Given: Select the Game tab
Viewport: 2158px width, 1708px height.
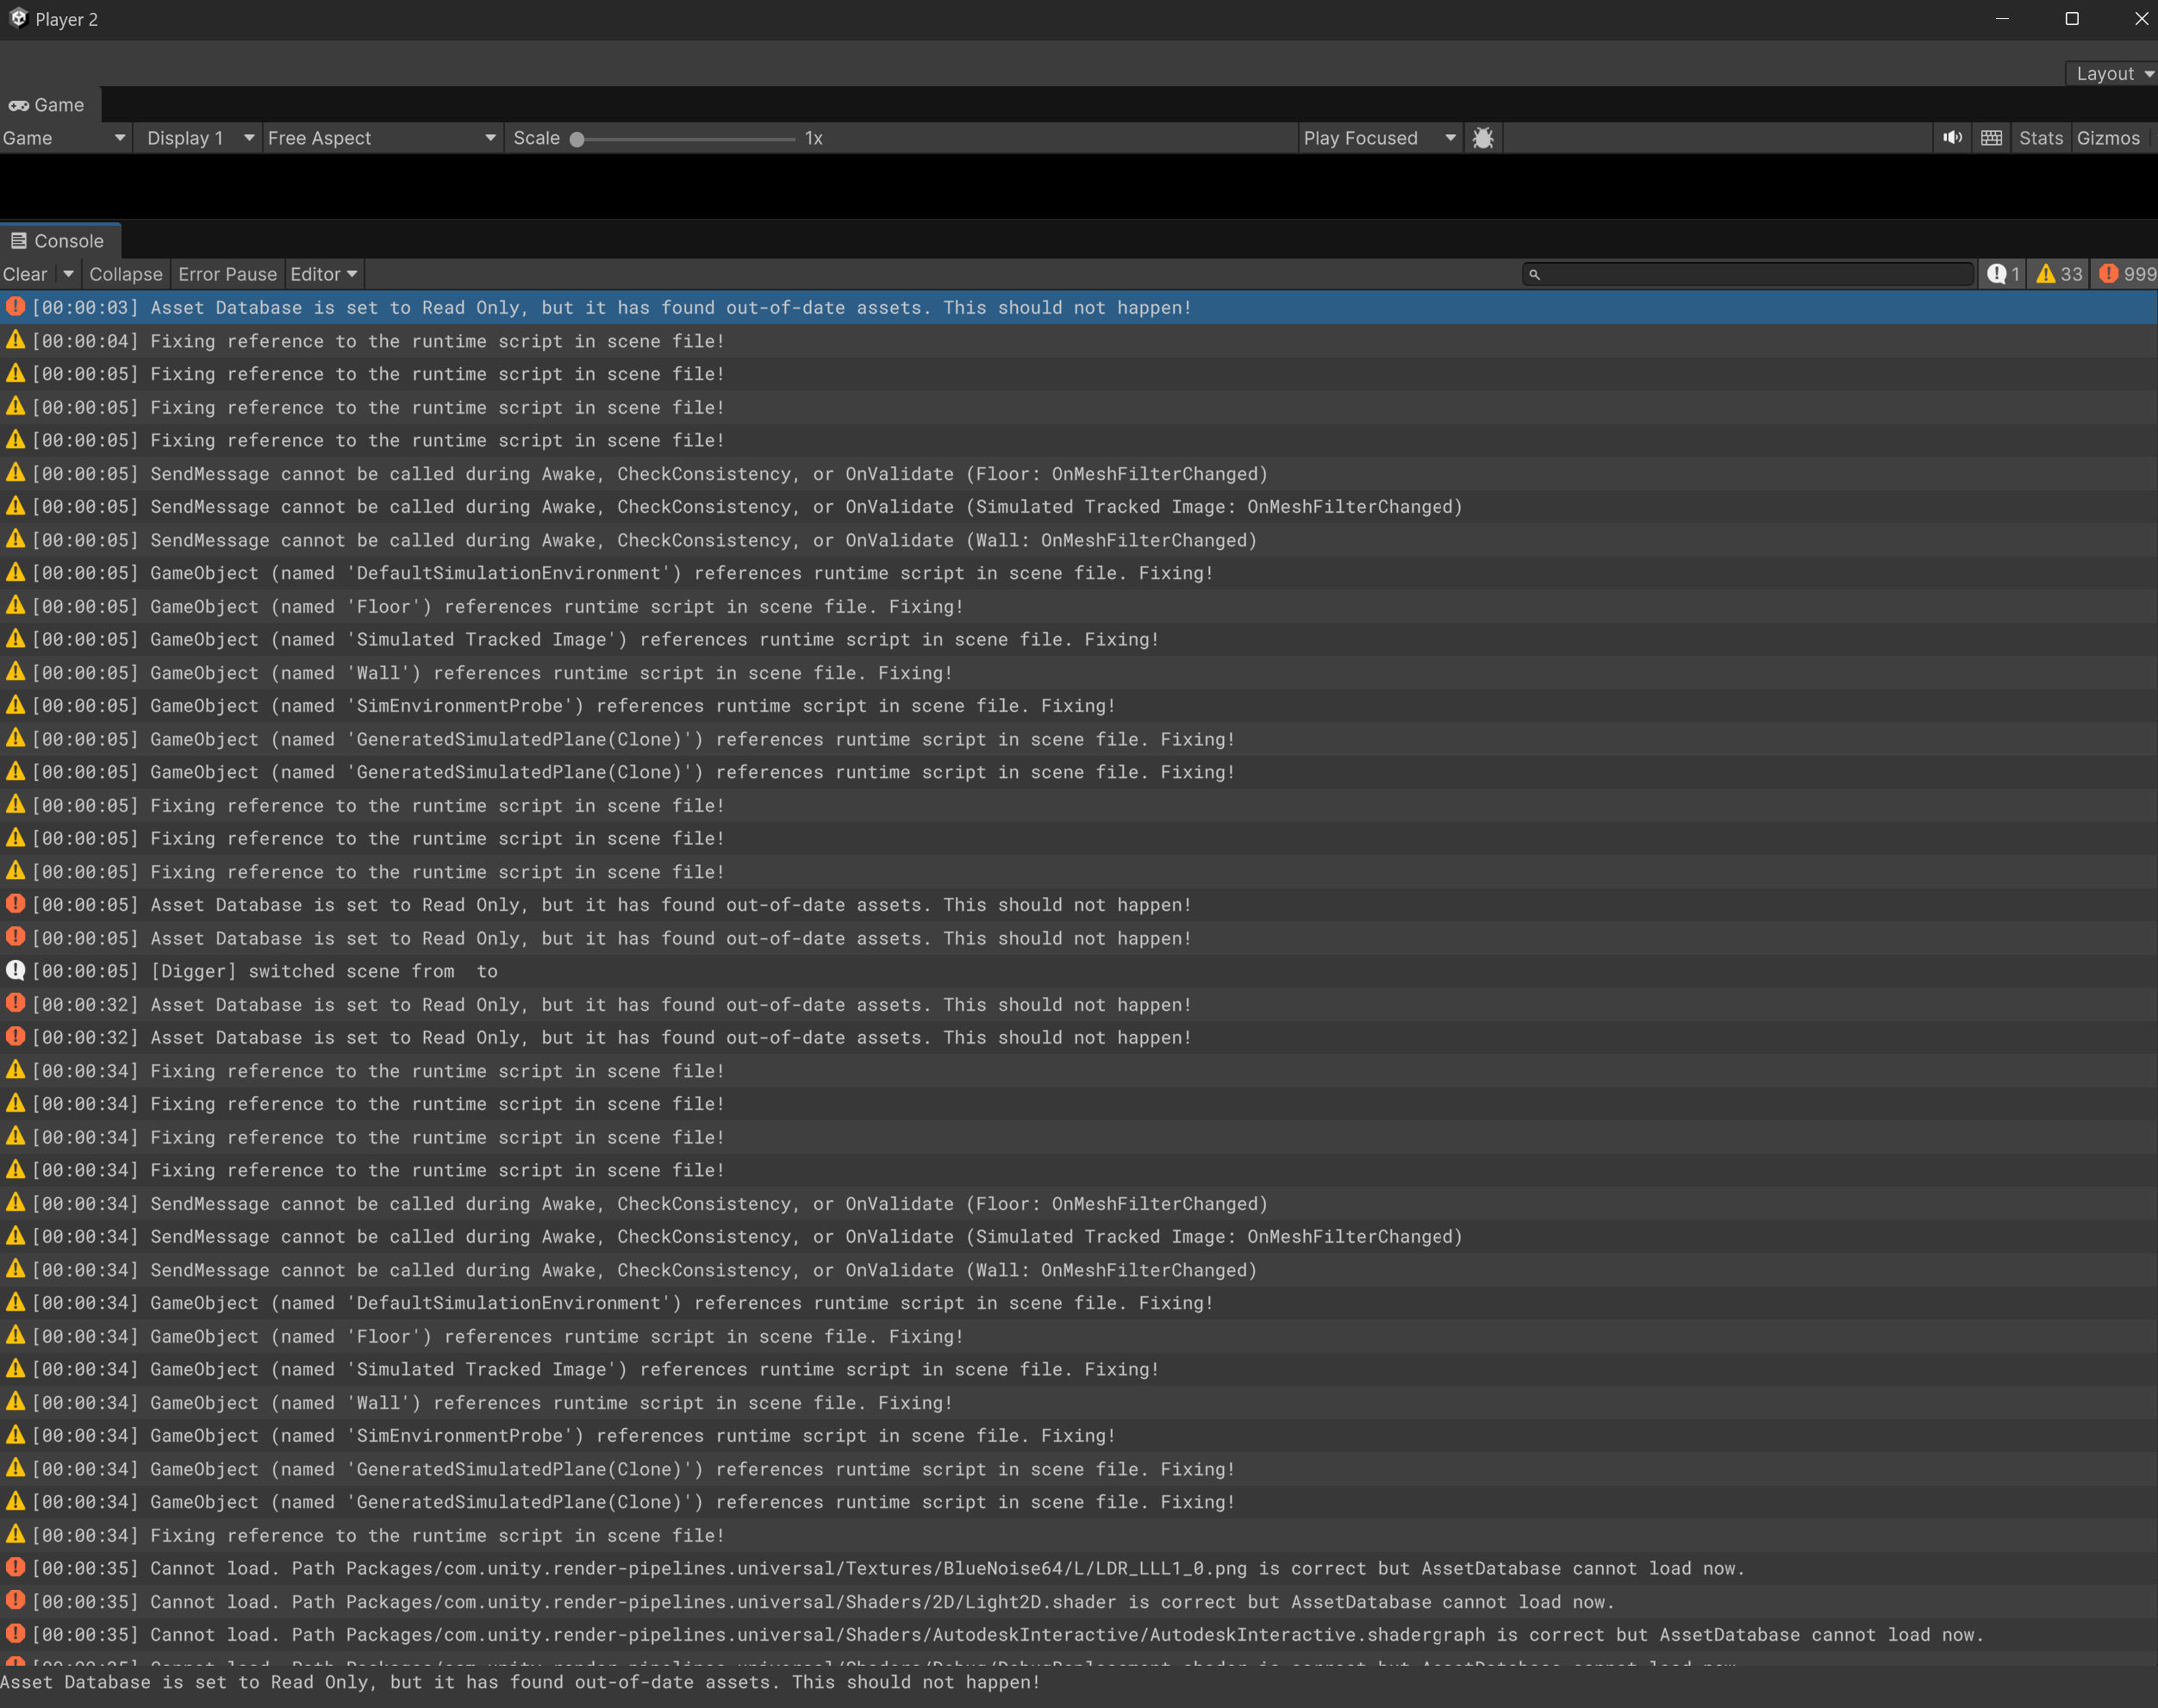Looking at the screenshot, I should click(47, 105).
